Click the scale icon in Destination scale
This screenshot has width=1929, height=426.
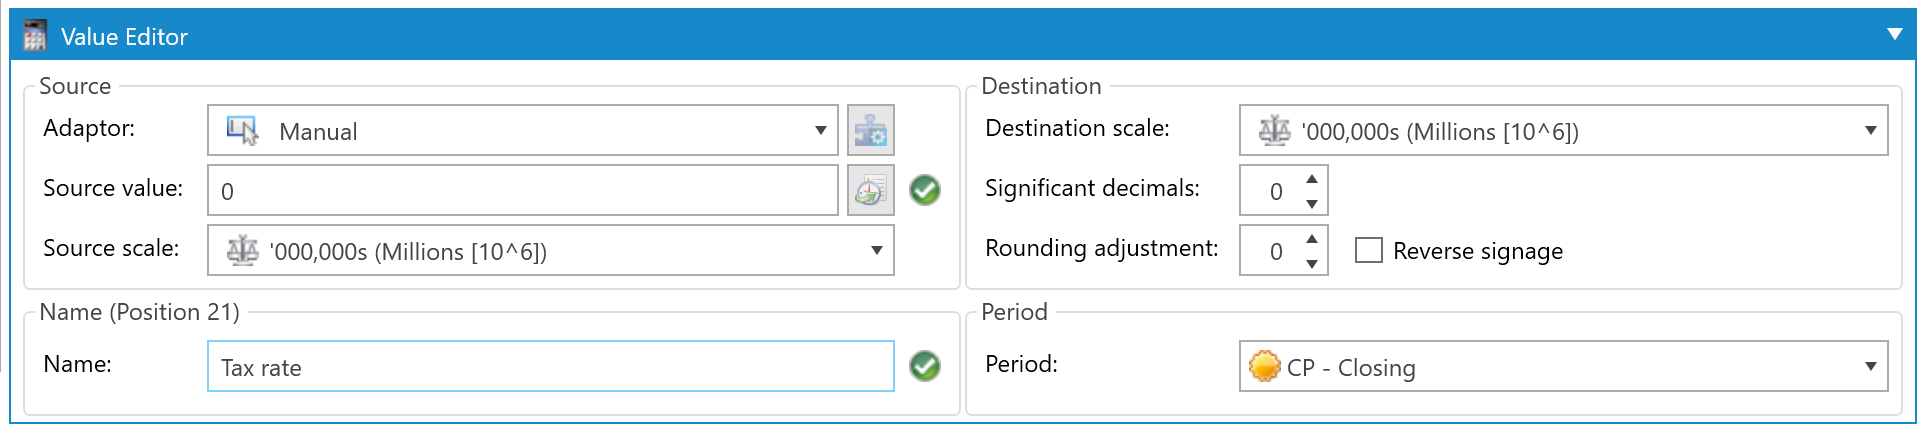(x=1274, y=130)
